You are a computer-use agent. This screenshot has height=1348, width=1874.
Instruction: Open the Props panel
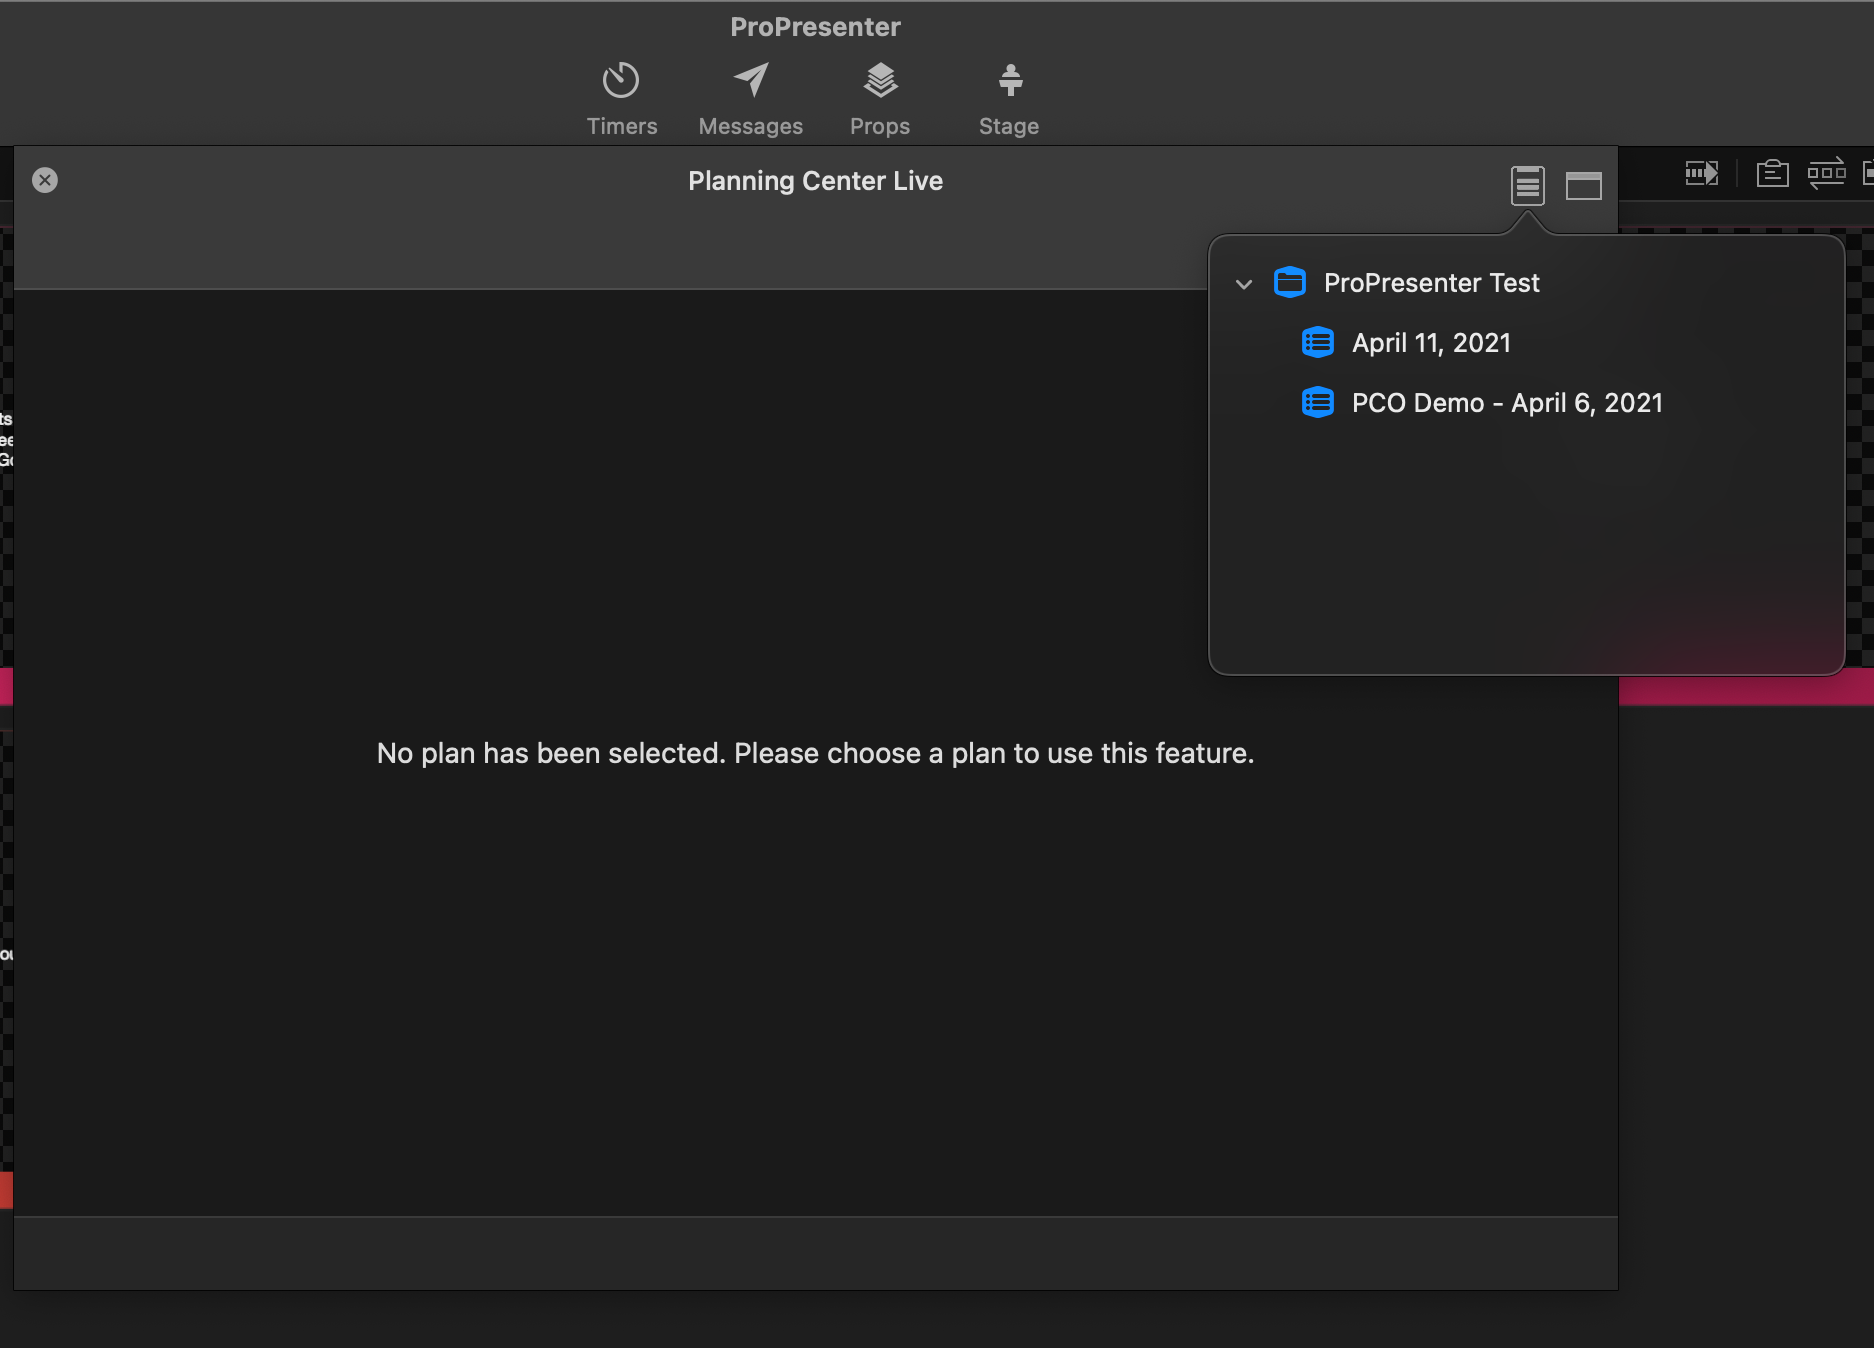(880, 99)
